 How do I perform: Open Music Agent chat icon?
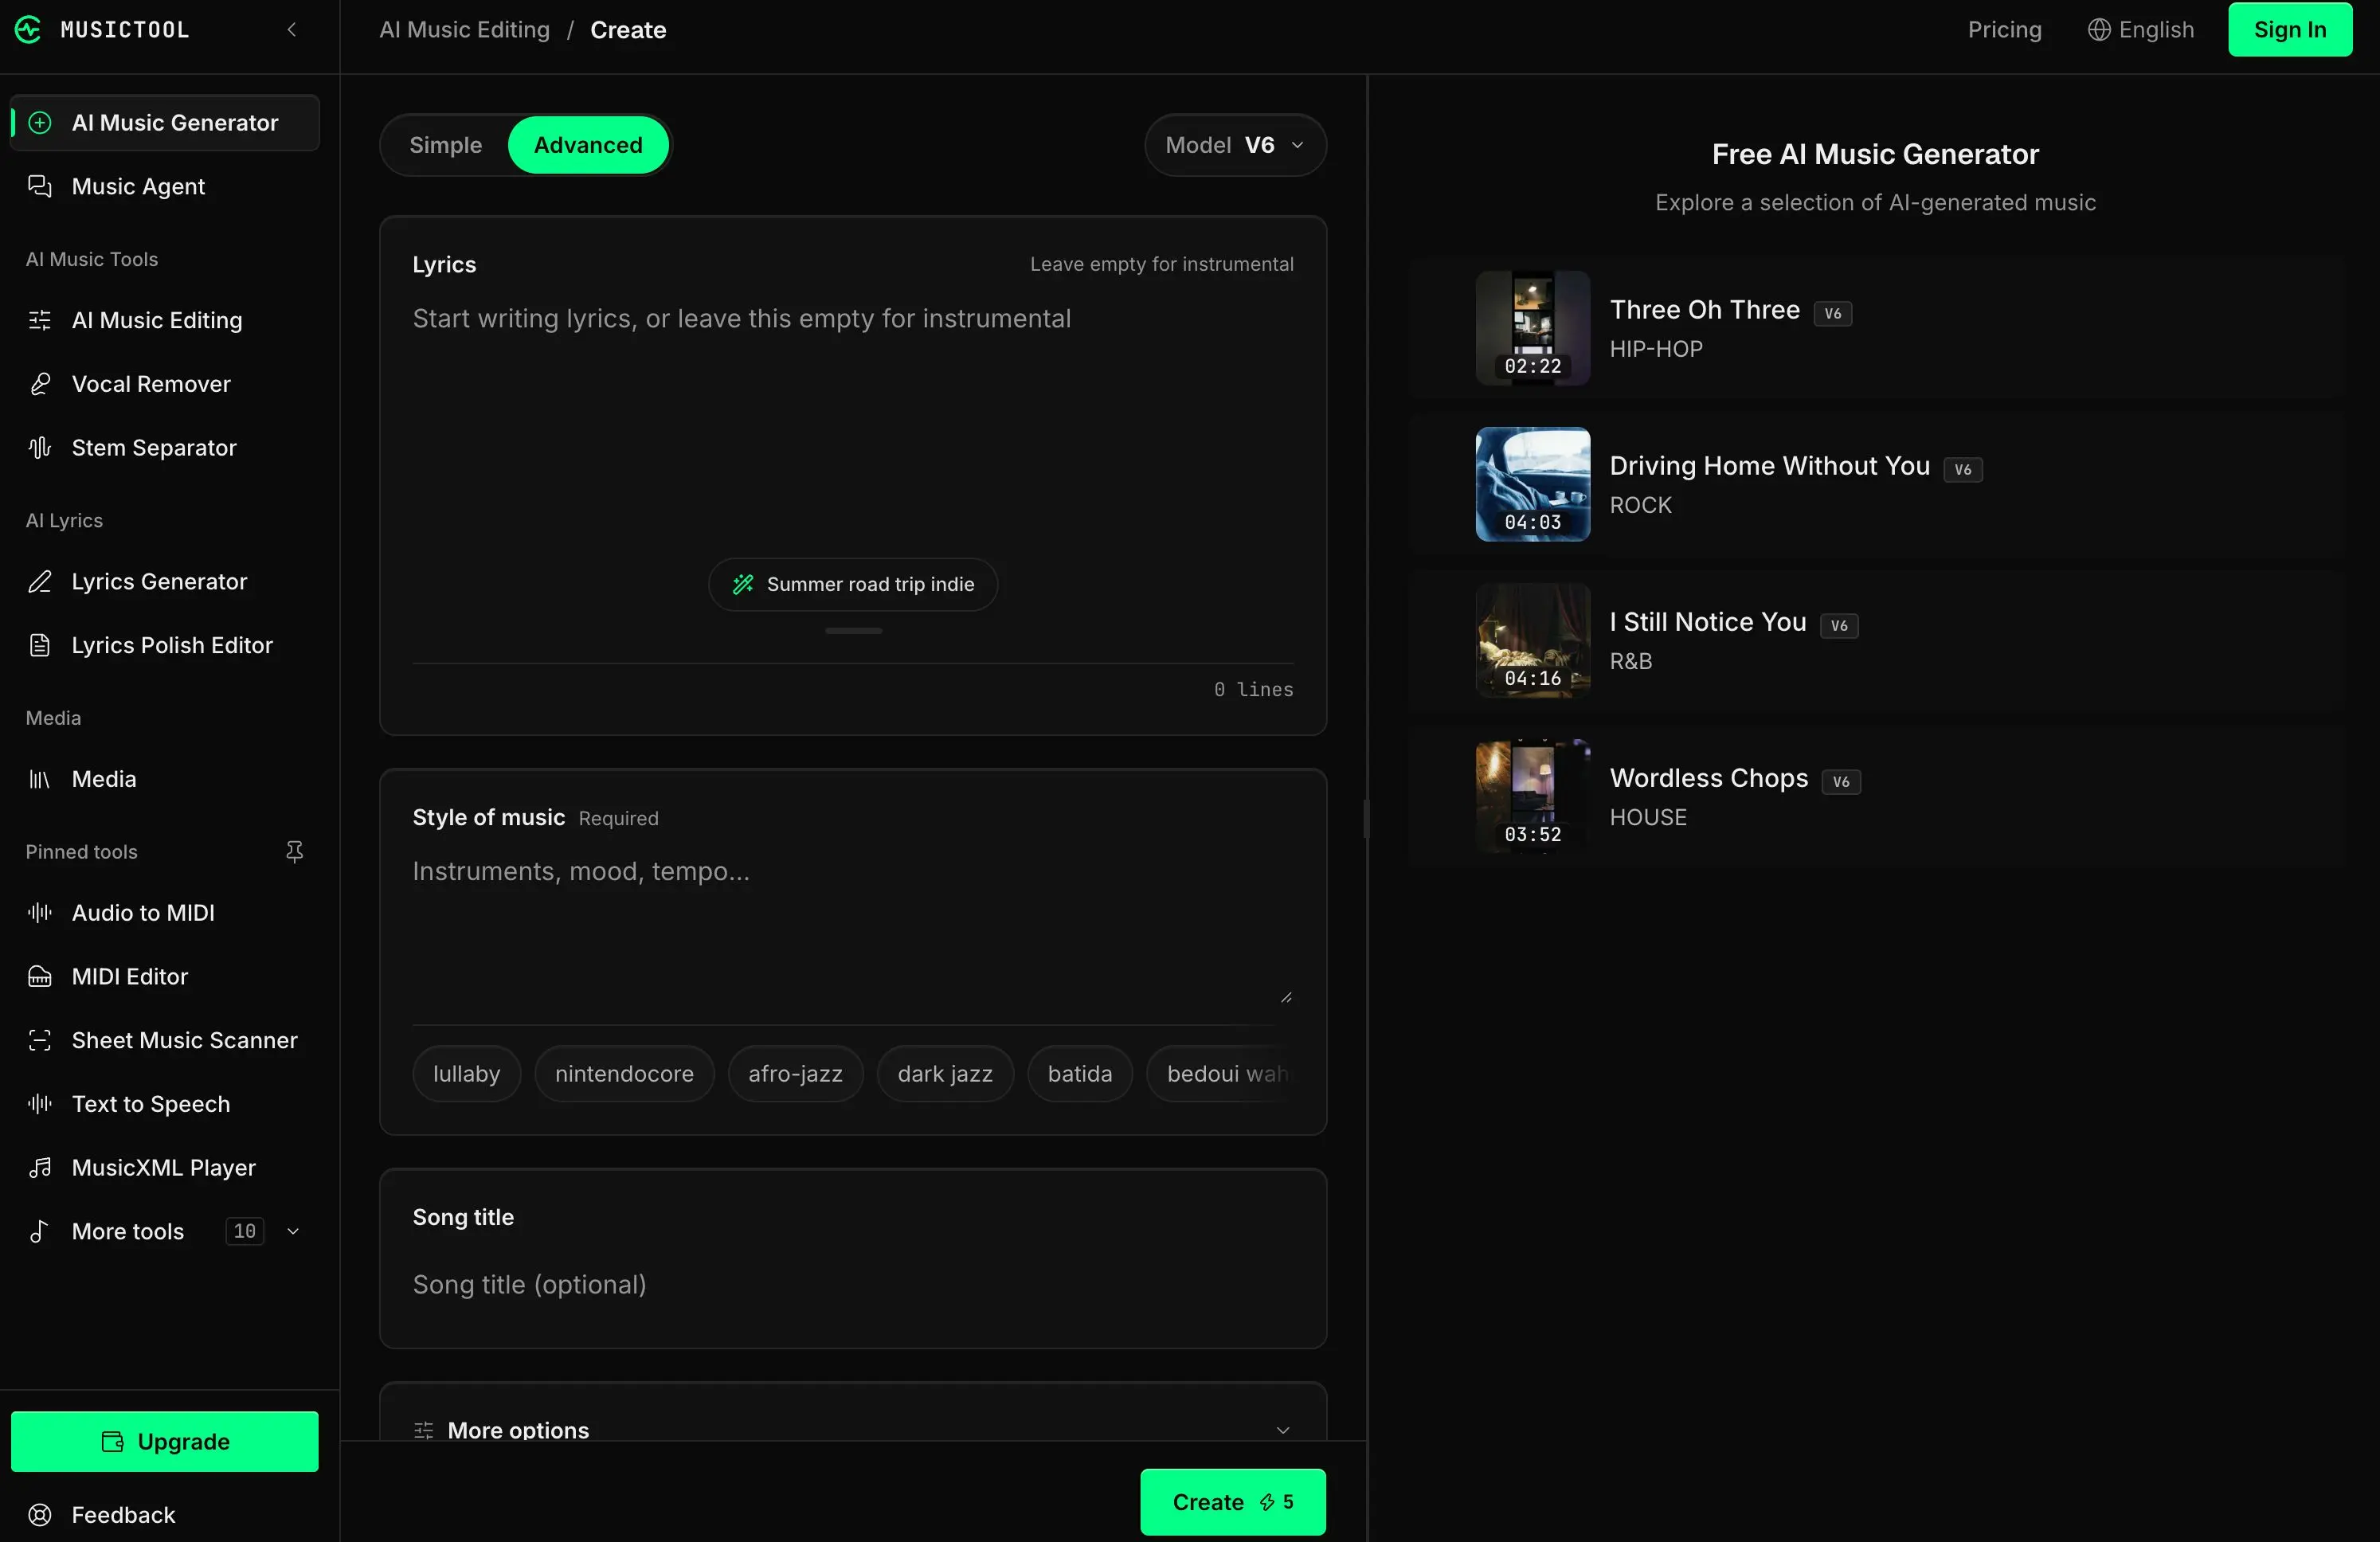pos(40,187)
